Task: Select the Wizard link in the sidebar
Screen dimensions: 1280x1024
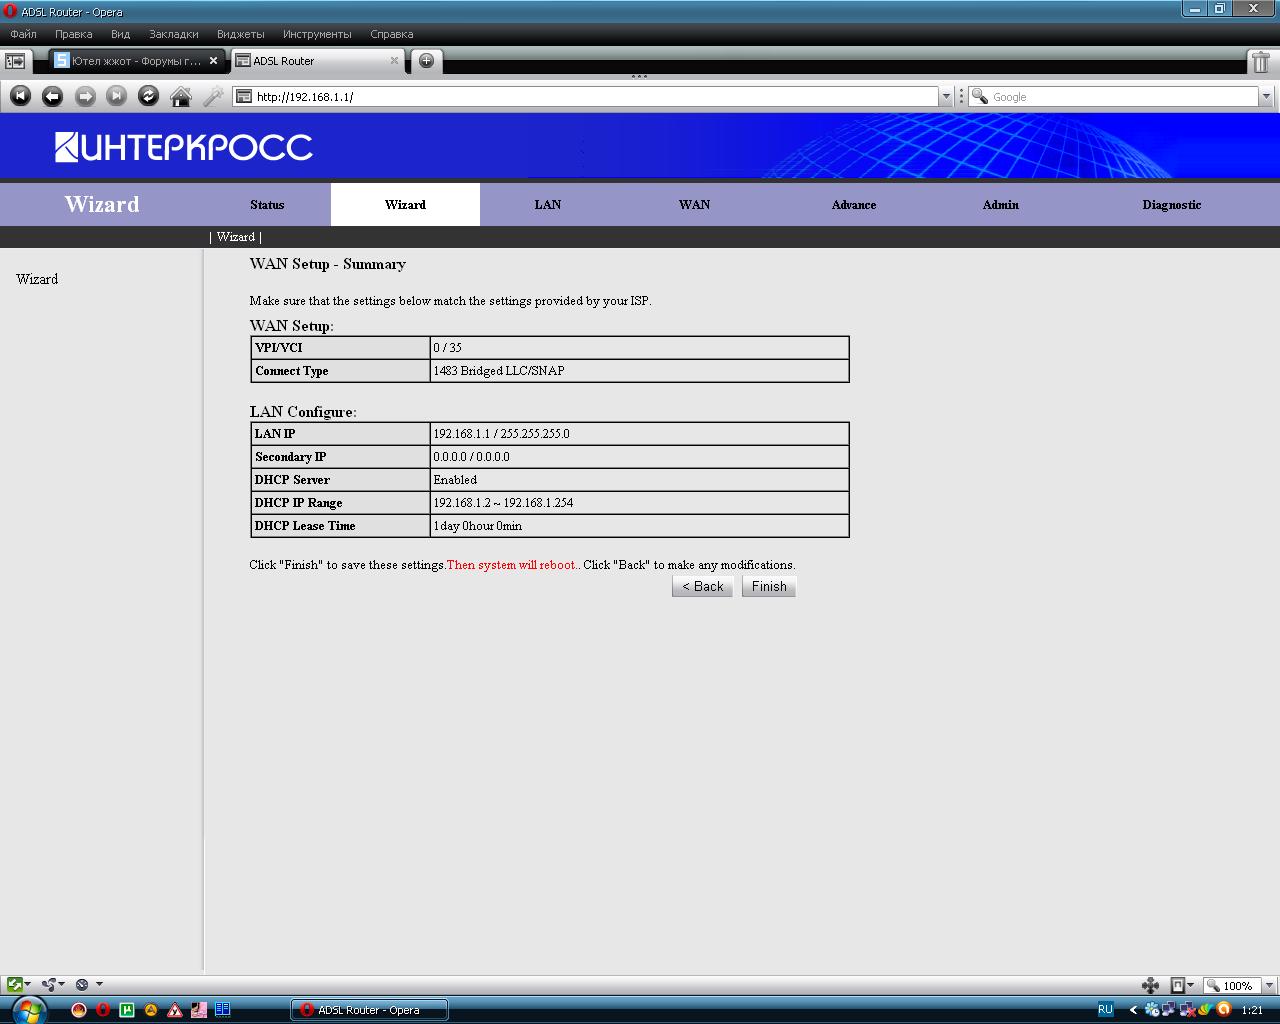Action: click(37, 279)
